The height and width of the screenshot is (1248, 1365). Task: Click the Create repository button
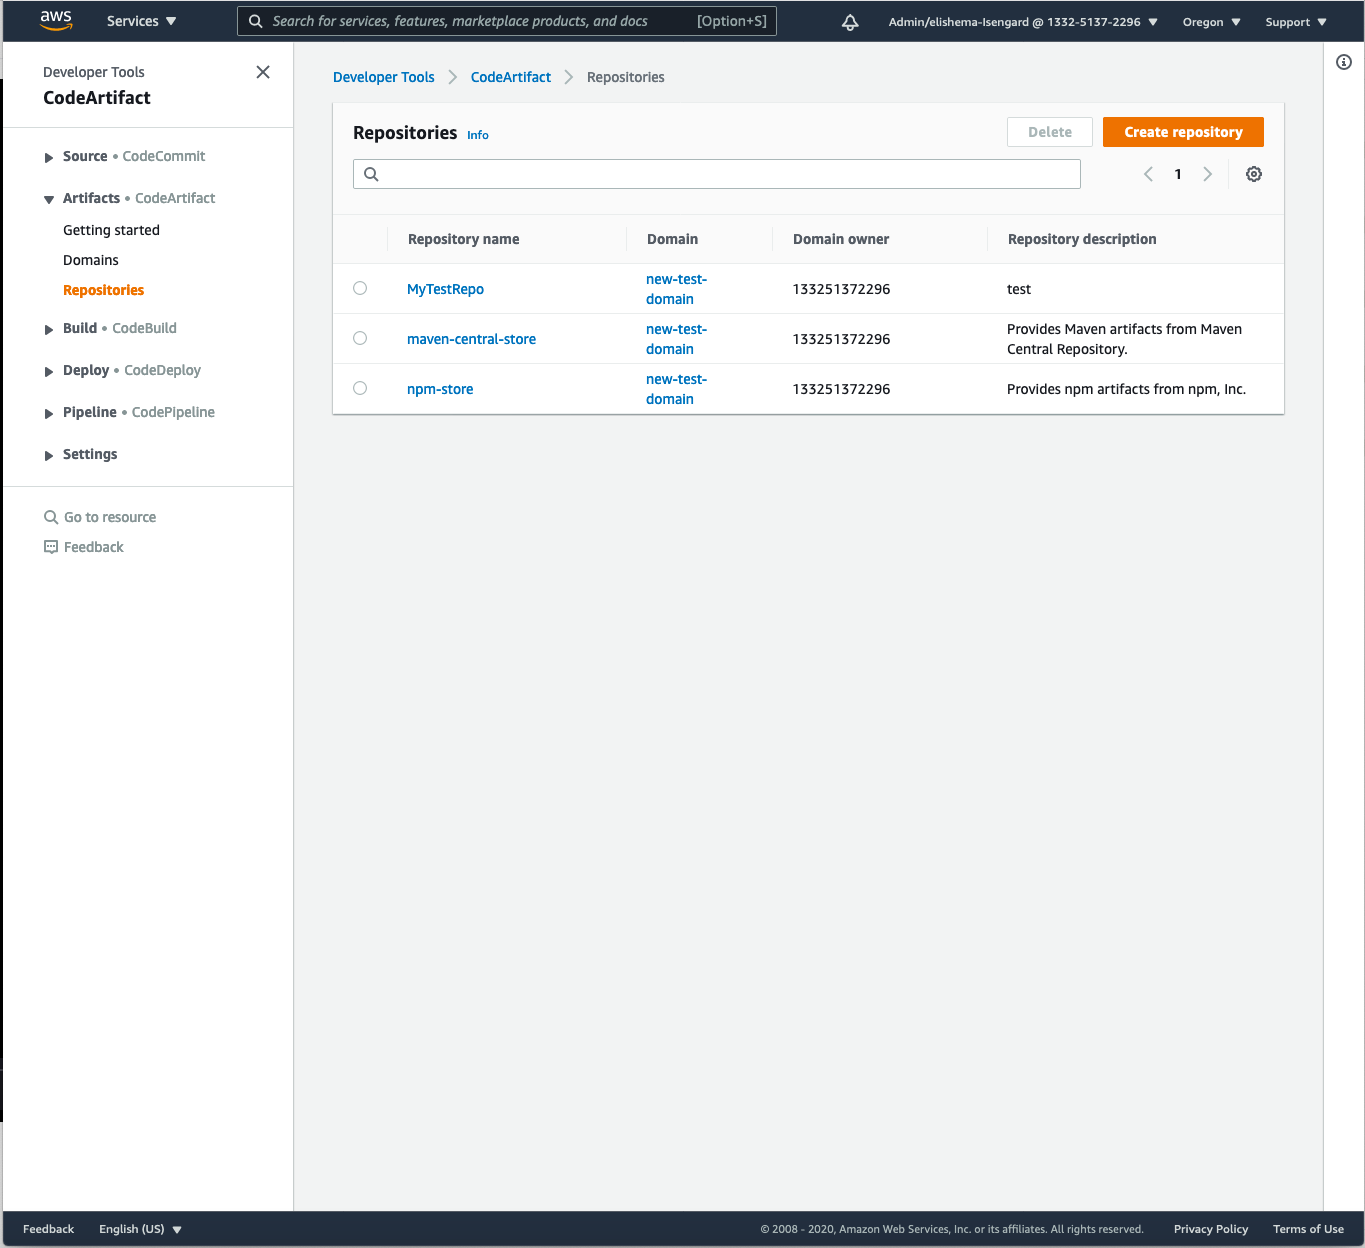[1183, 132]
